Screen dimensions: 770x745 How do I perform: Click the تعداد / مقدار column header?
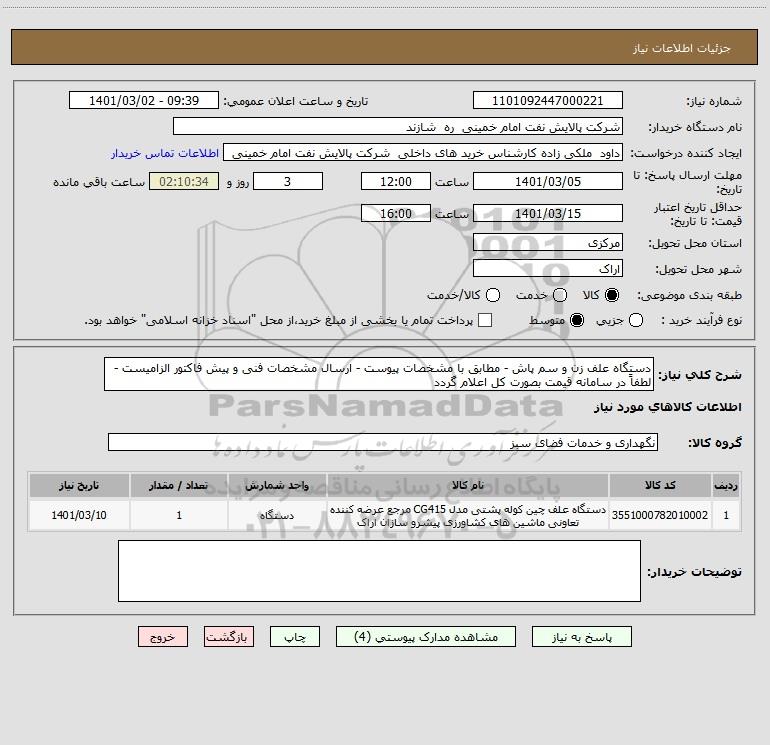pos(179,485)
